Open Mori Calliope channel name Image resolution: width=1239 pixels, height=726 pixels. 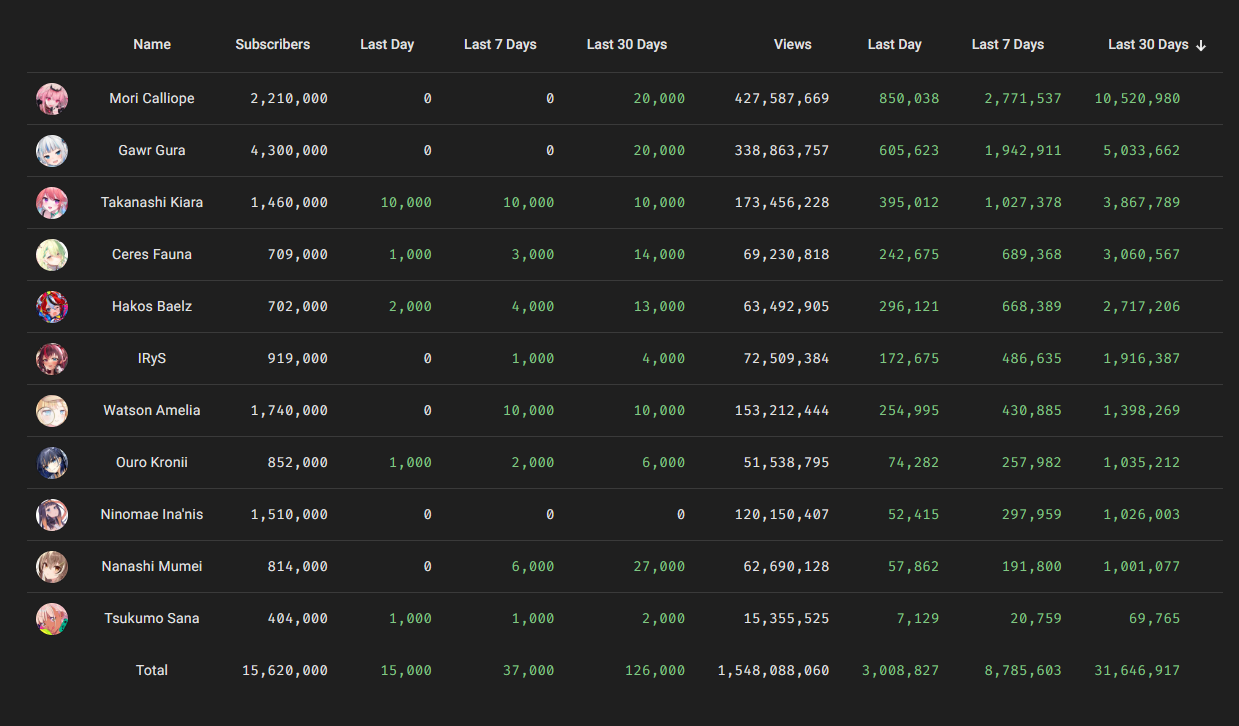(x=152, y=98)
